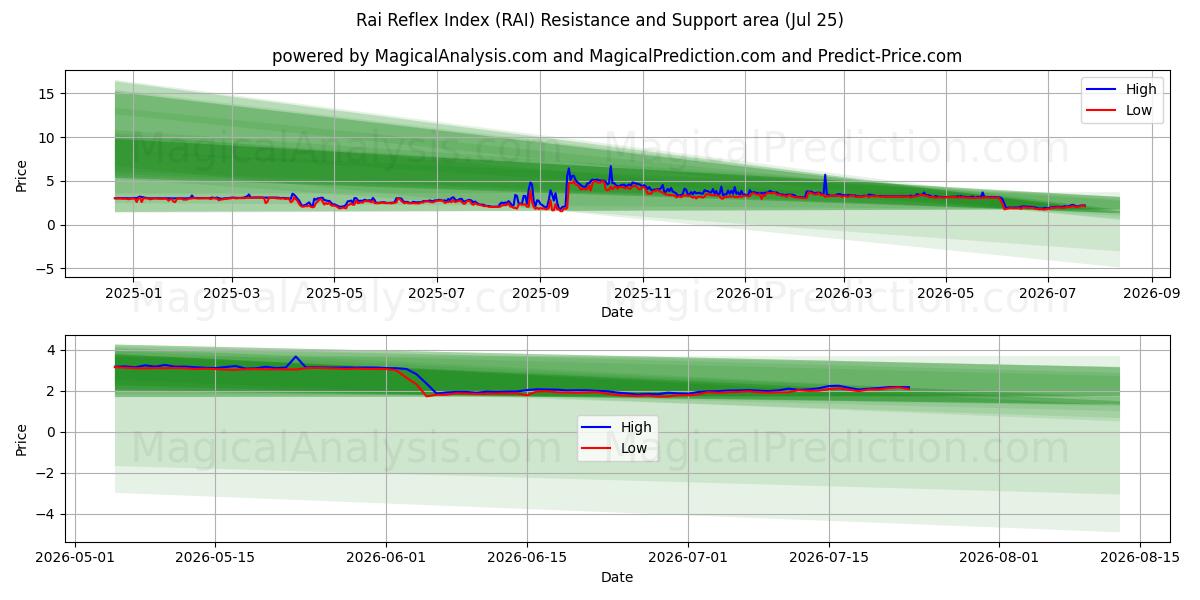Click the '2026-09' x-axis label on the top chart
This screenshot has height=600, width=1200.
point(1151,293)
